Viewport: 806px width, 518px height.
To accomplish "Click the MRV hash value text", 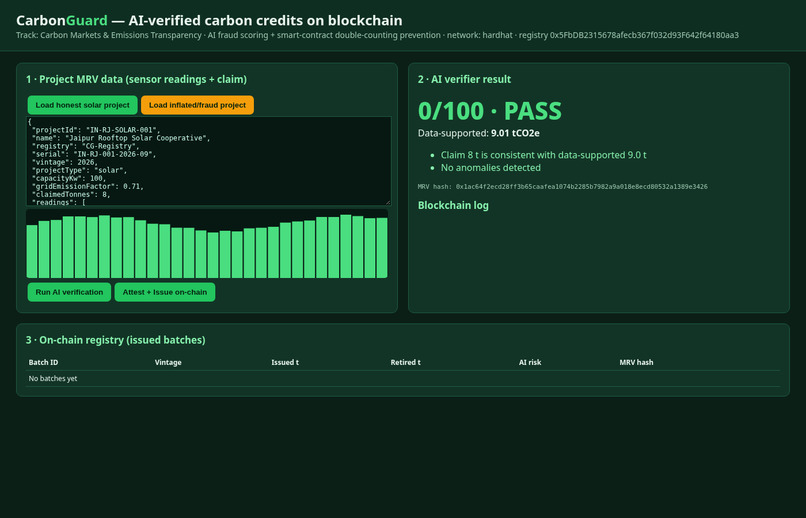I will (581, 187).
